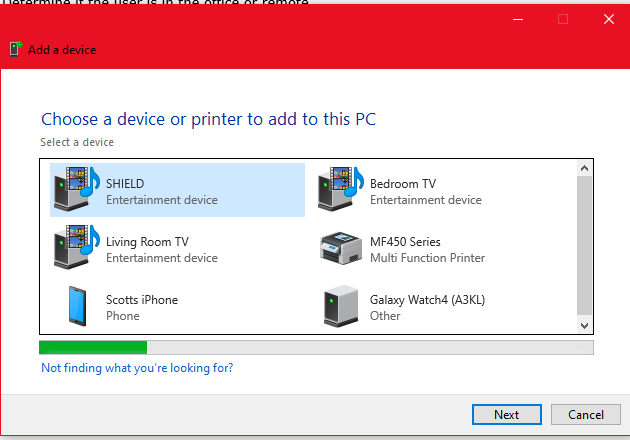
Task: Close the Add a device window
Action: pos(609,19)
